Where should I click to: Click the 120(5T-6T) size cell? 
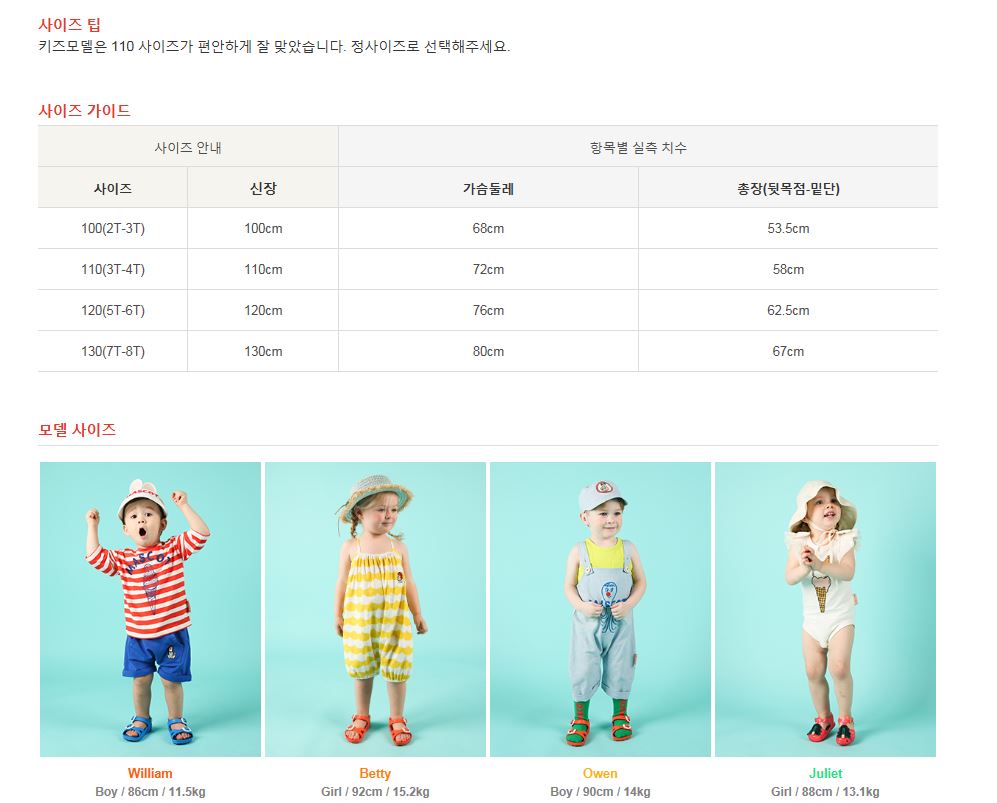click(x=113, y=311)
